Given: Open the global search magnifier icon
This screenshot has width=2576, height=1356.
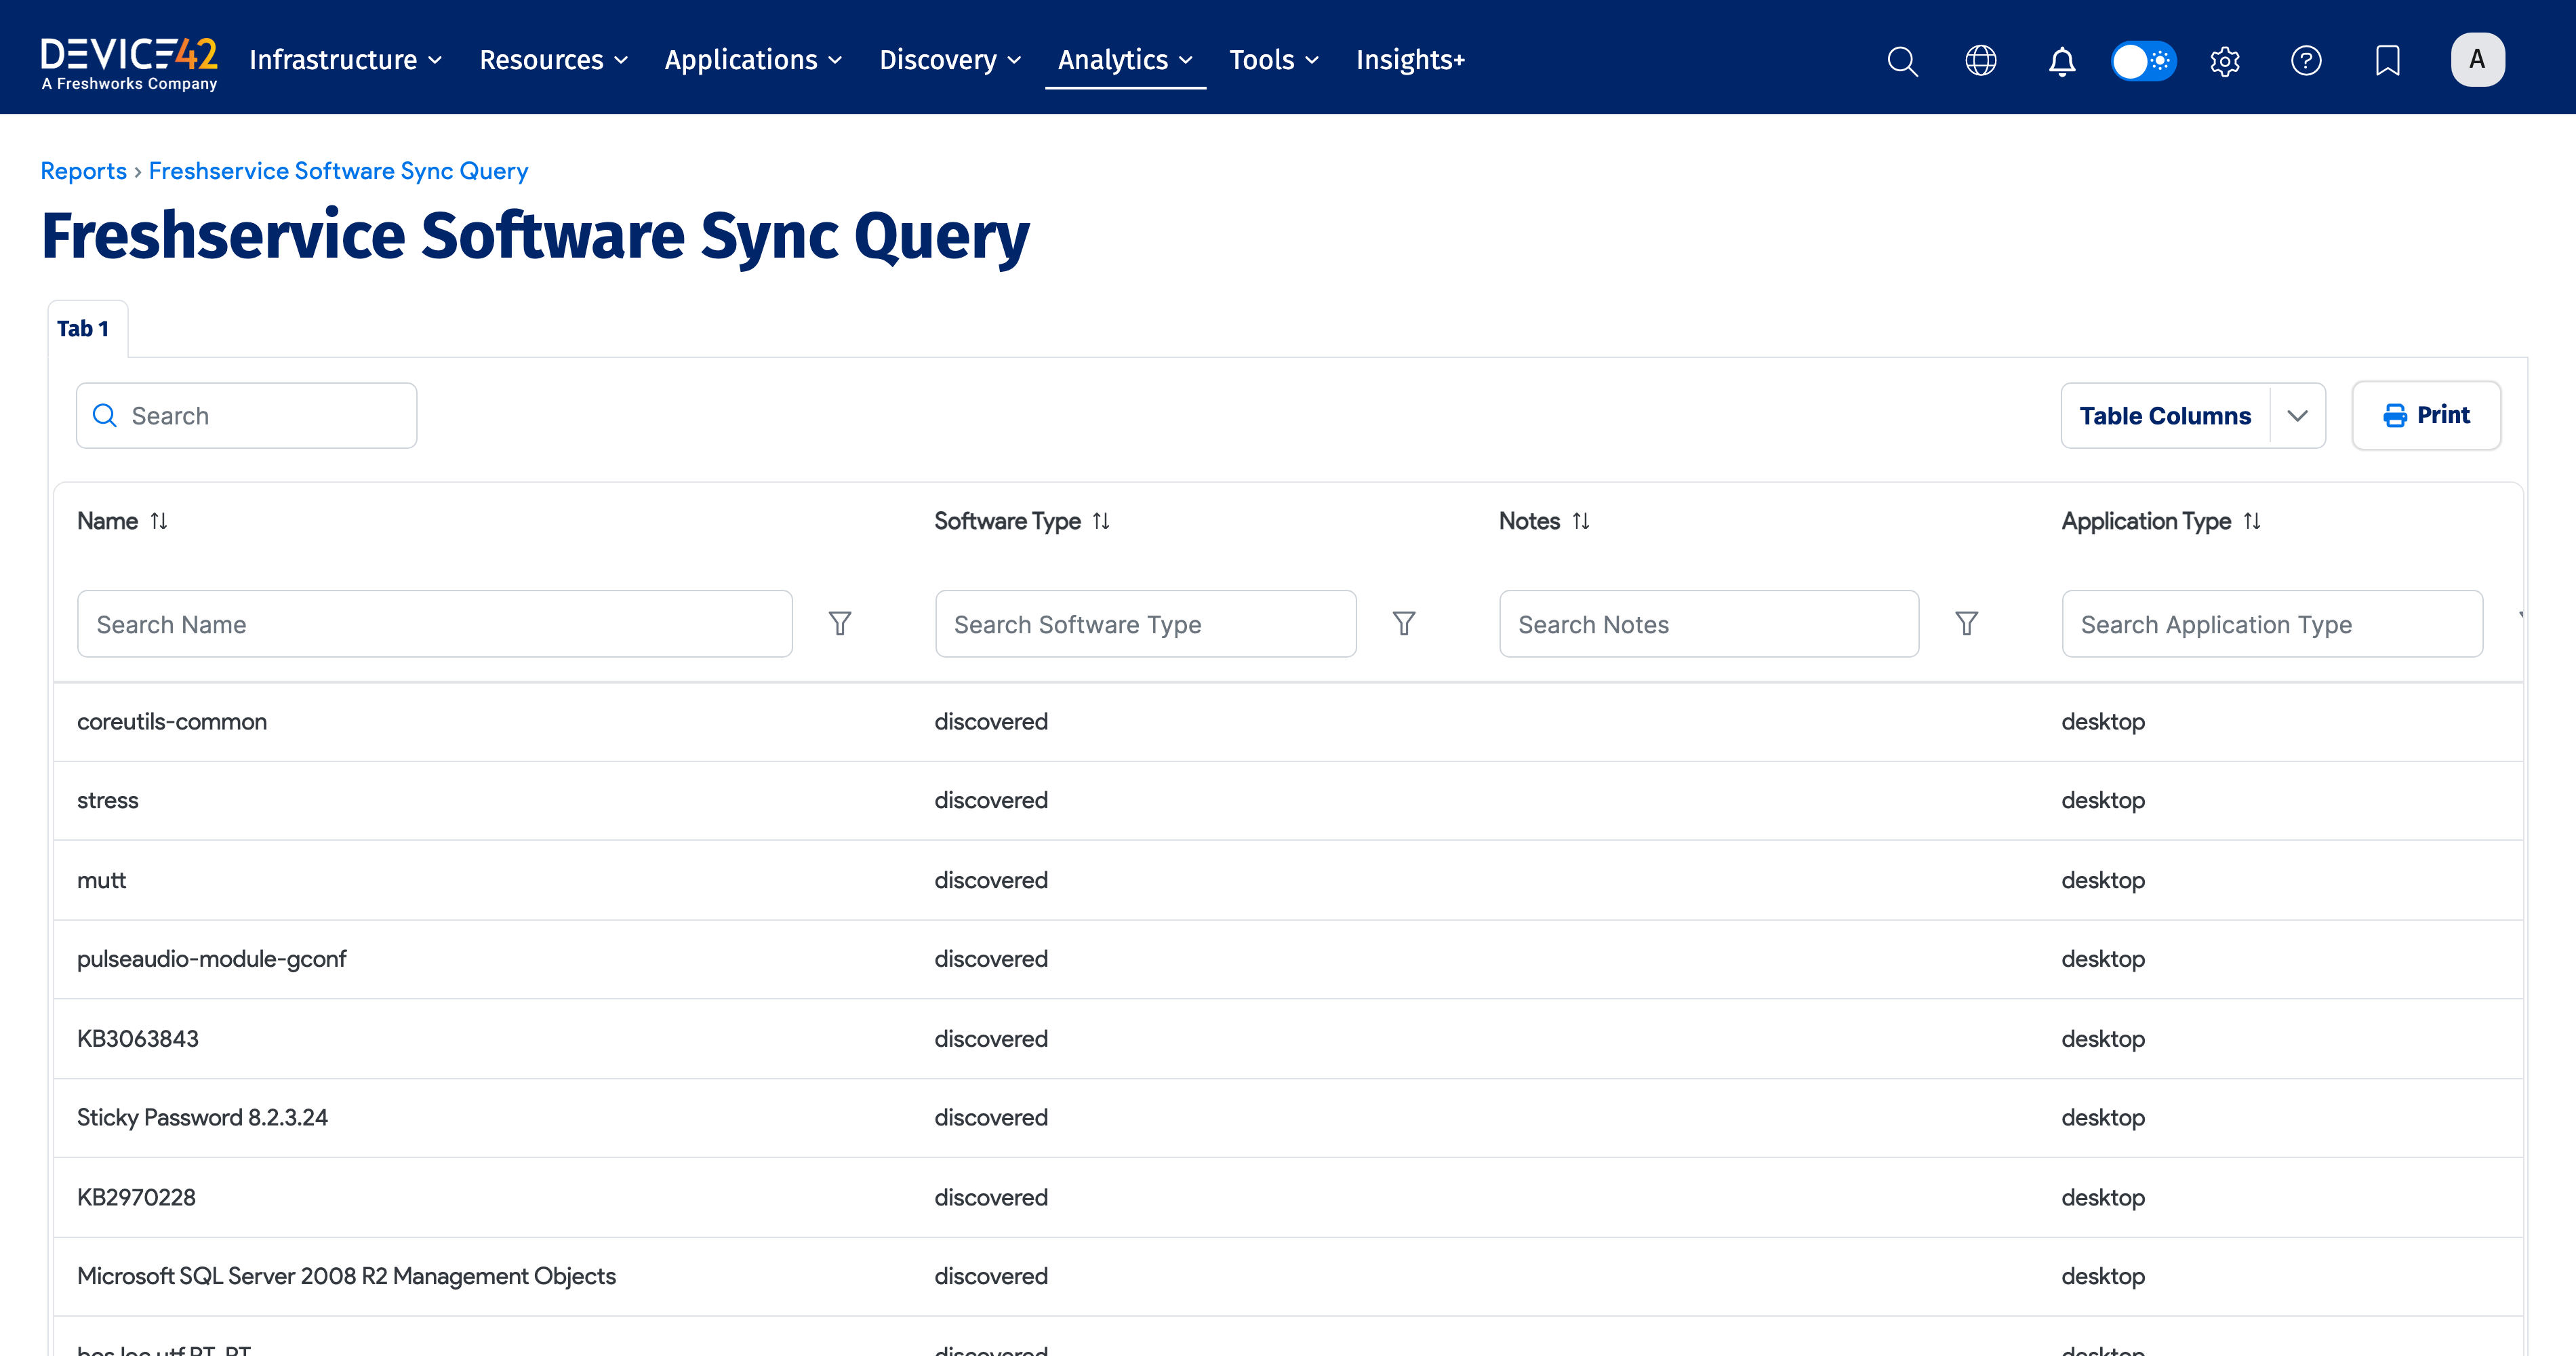Looking at the screenshot, I should (x=1902, y=61).
